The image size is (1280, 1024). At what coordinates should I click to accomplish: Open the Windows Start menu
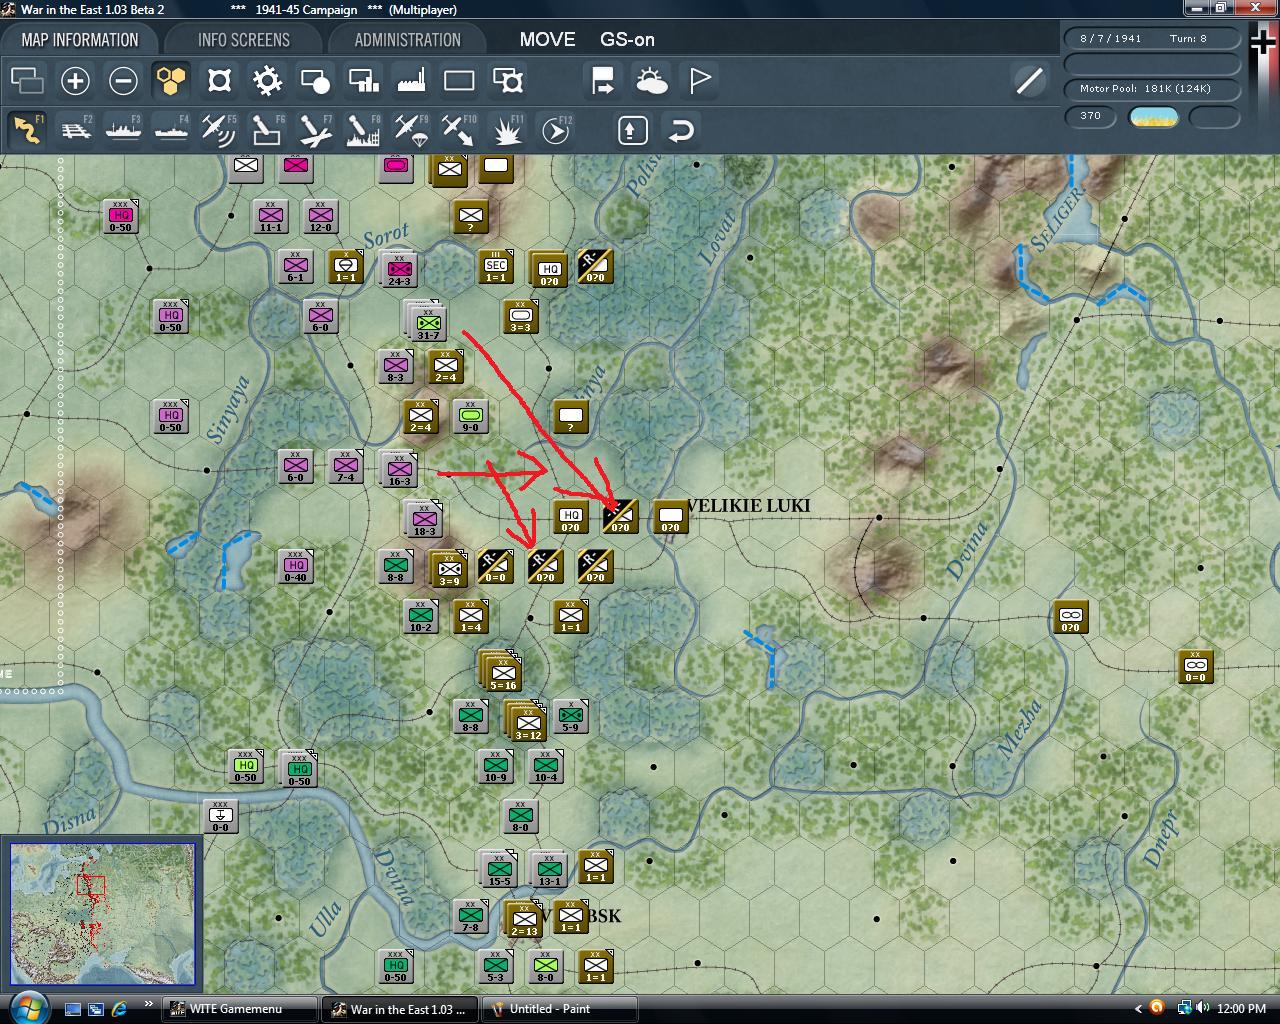[x=27, y=1007]
